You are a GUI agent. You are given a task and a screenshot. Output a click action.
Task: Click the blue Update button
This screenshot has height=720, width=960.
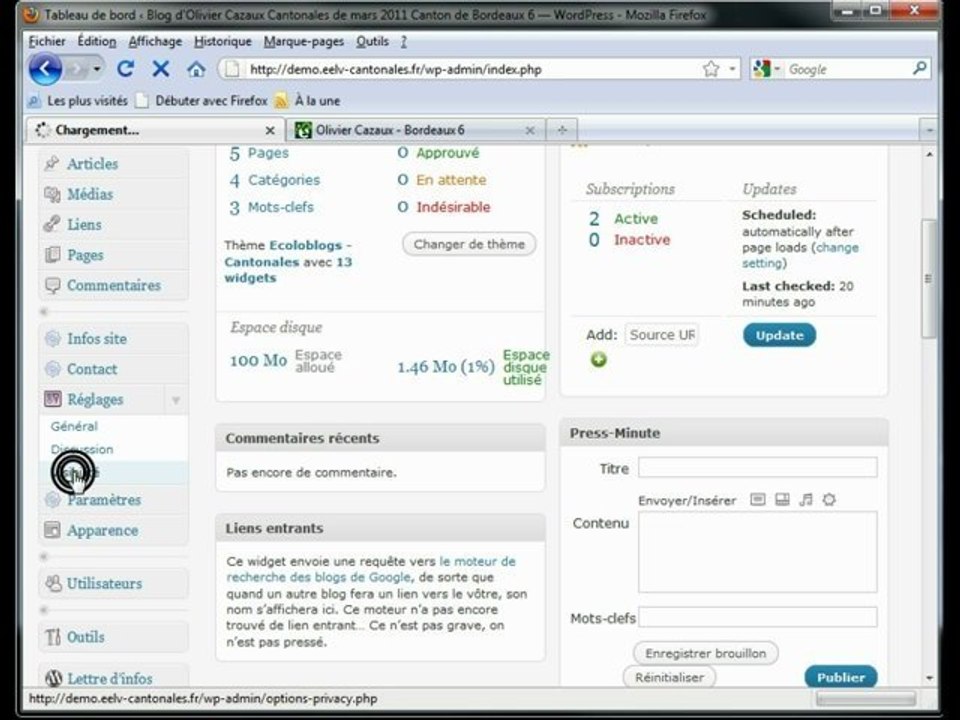pyautogui.click(x=779, y=335)
